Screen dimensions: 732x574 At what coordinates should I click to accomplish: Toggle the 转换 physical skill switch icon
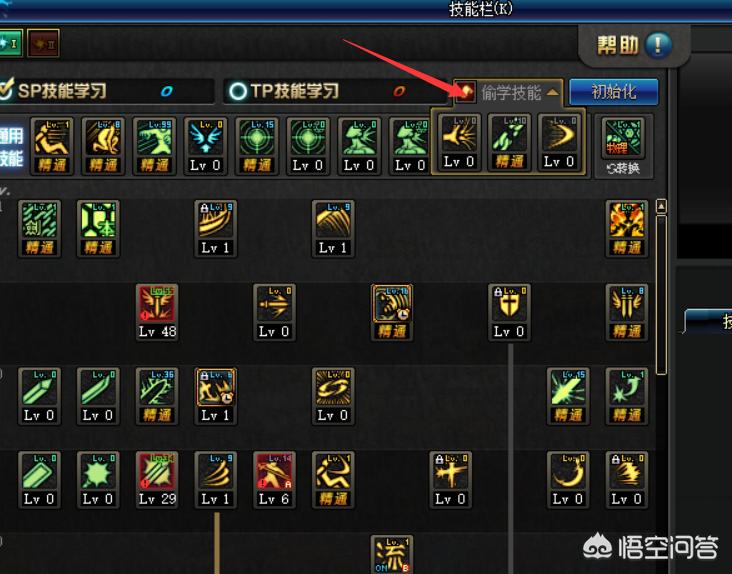[x=624, y=146]
